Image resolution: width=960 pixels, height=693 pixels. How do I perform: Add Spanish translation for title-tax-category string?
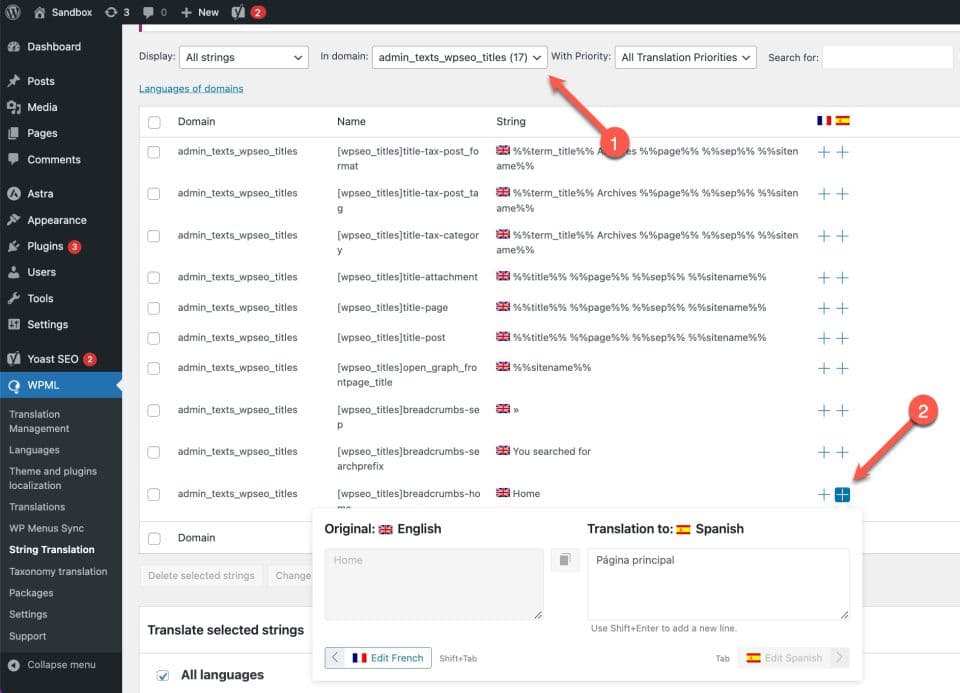[842, 236]
